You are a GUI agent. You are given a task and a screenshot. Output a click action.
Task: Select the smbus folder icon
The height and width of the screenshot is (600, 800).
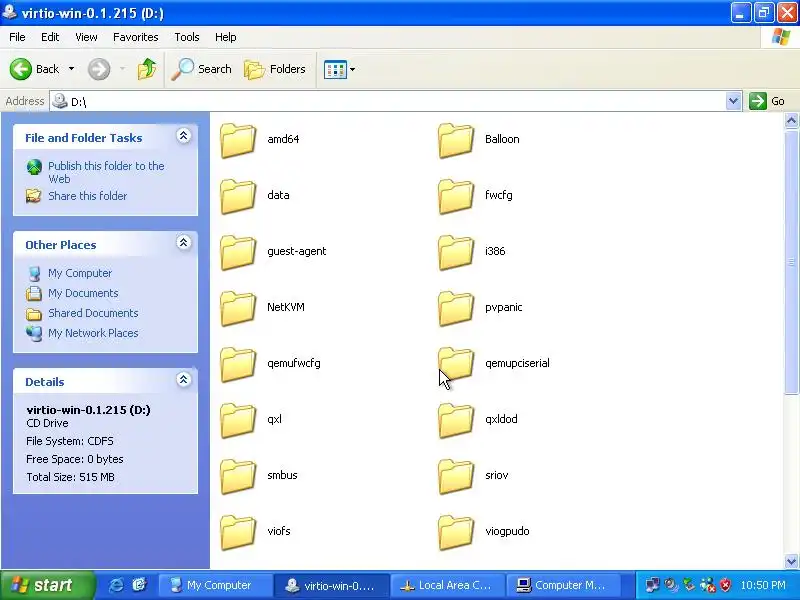click(238, 477)
